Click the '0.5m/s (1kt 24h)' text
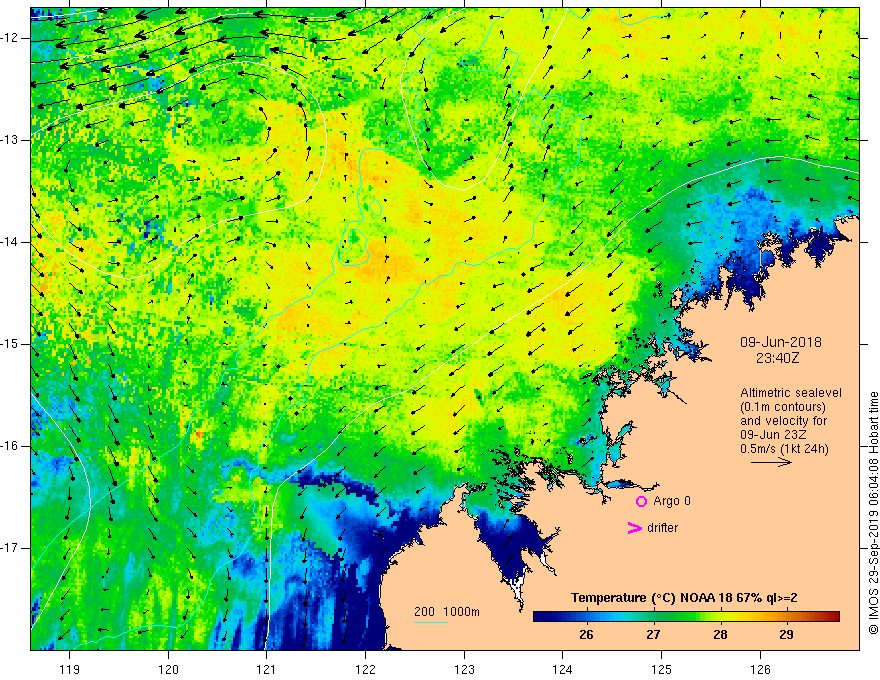Image resolution: width=880 pixels, height=680 pixels. point(784,449)
